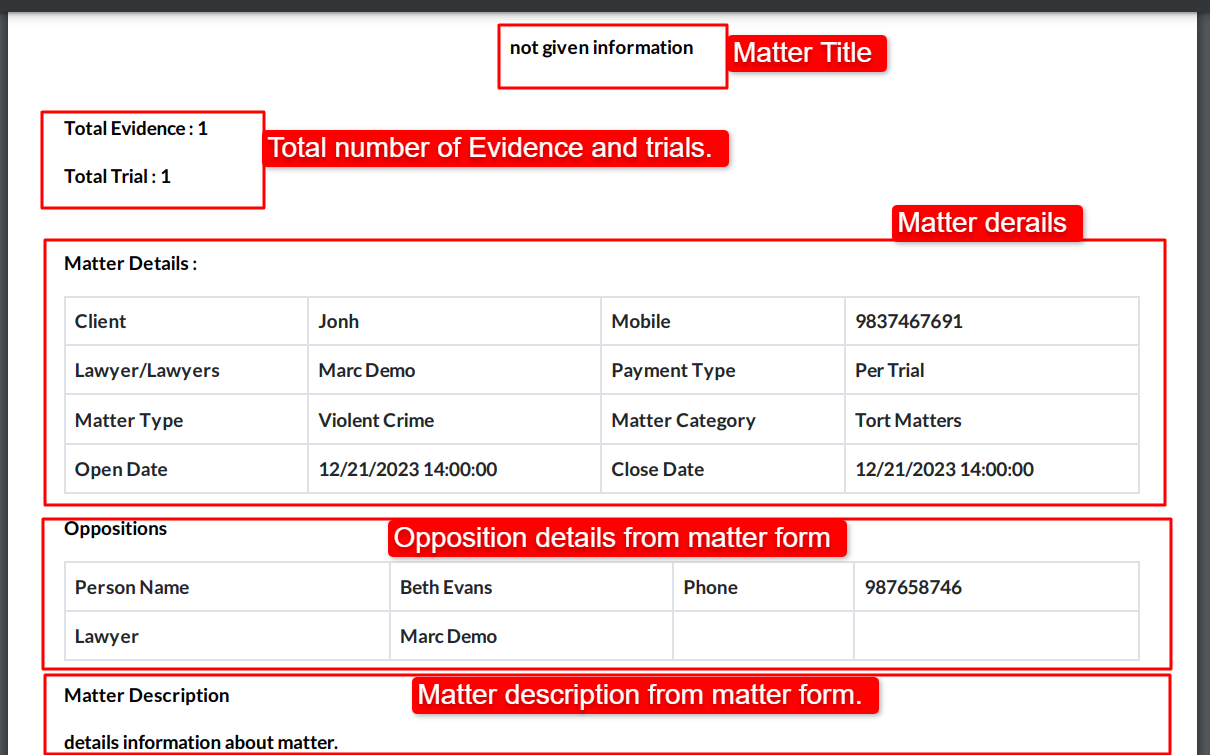The height and width of the screenshot is (755, 1210).
Task: Select the 'Per Trial' payment value
Action: (x=890, y=370)
